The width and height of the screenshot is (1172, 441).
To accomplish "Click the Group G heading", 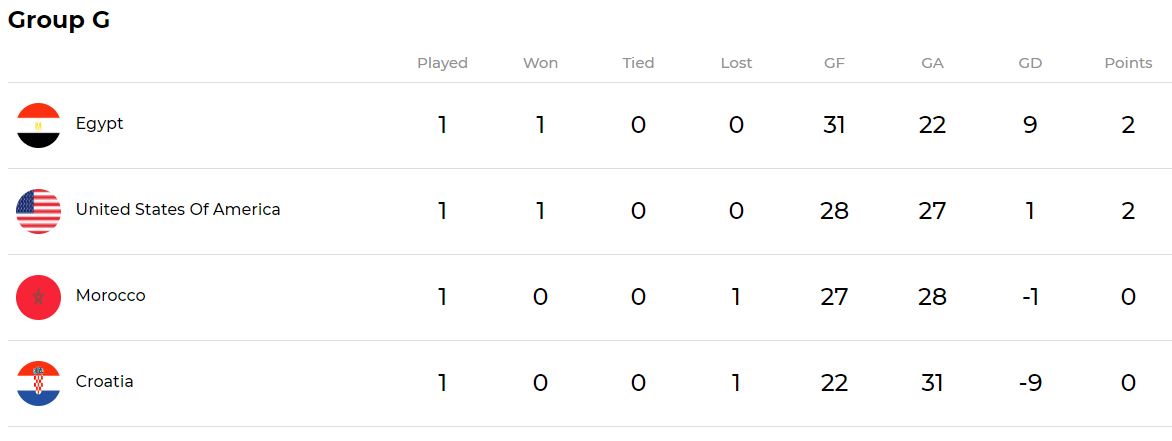I will [x=59, y=21].
